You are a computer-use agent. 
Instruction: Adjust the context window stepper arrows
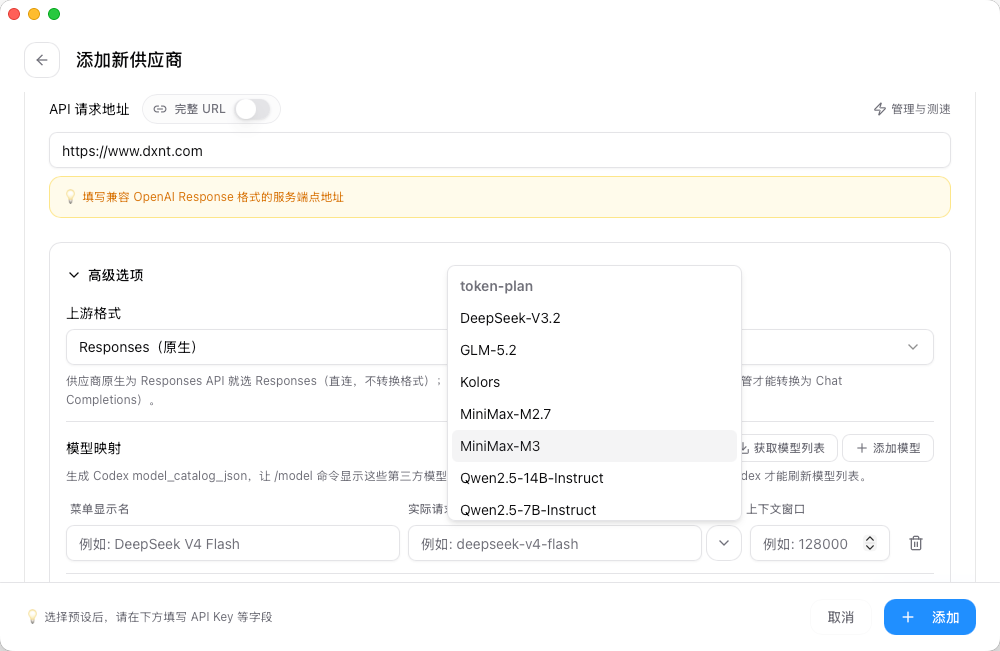click(870, 543)
